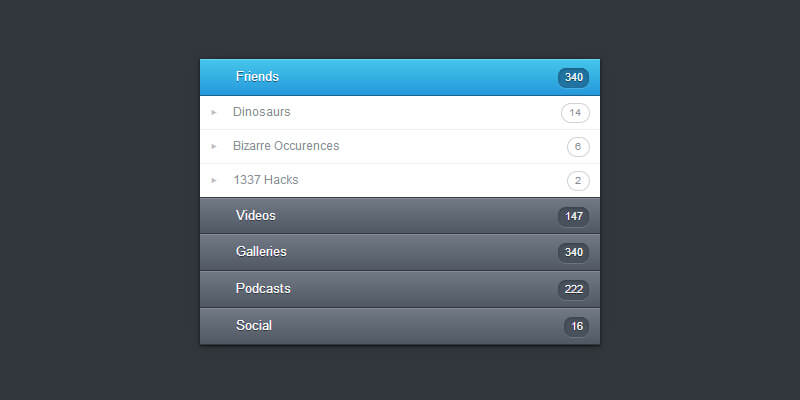
Task: Go to the 1337 Hacks link
Action: [266, 180]
